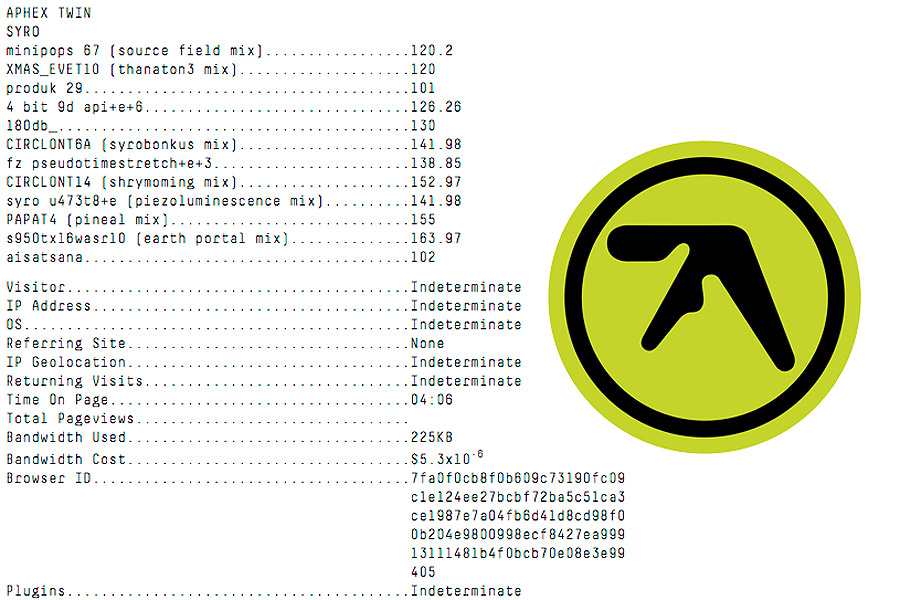Open the XMAS_EVET10 (thanaton3 mix) track

[122, 69]
